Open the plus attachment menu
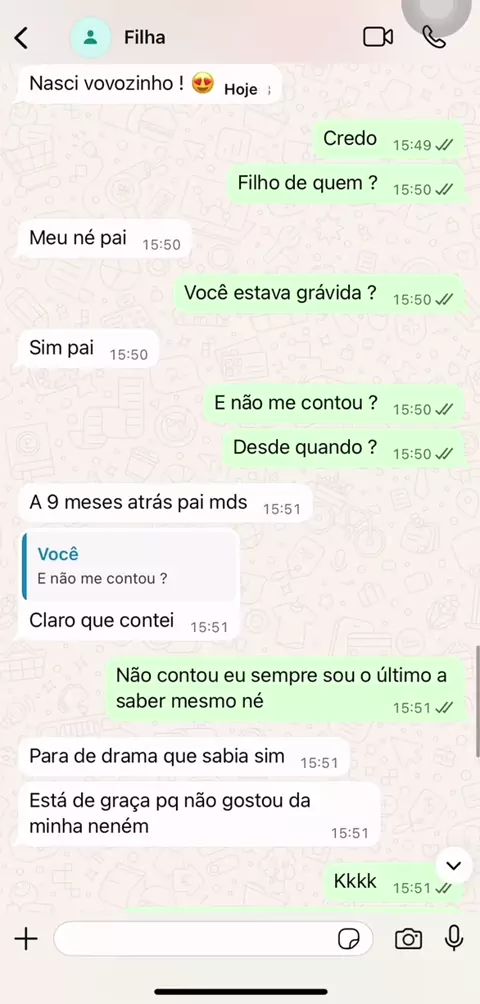 26,939
